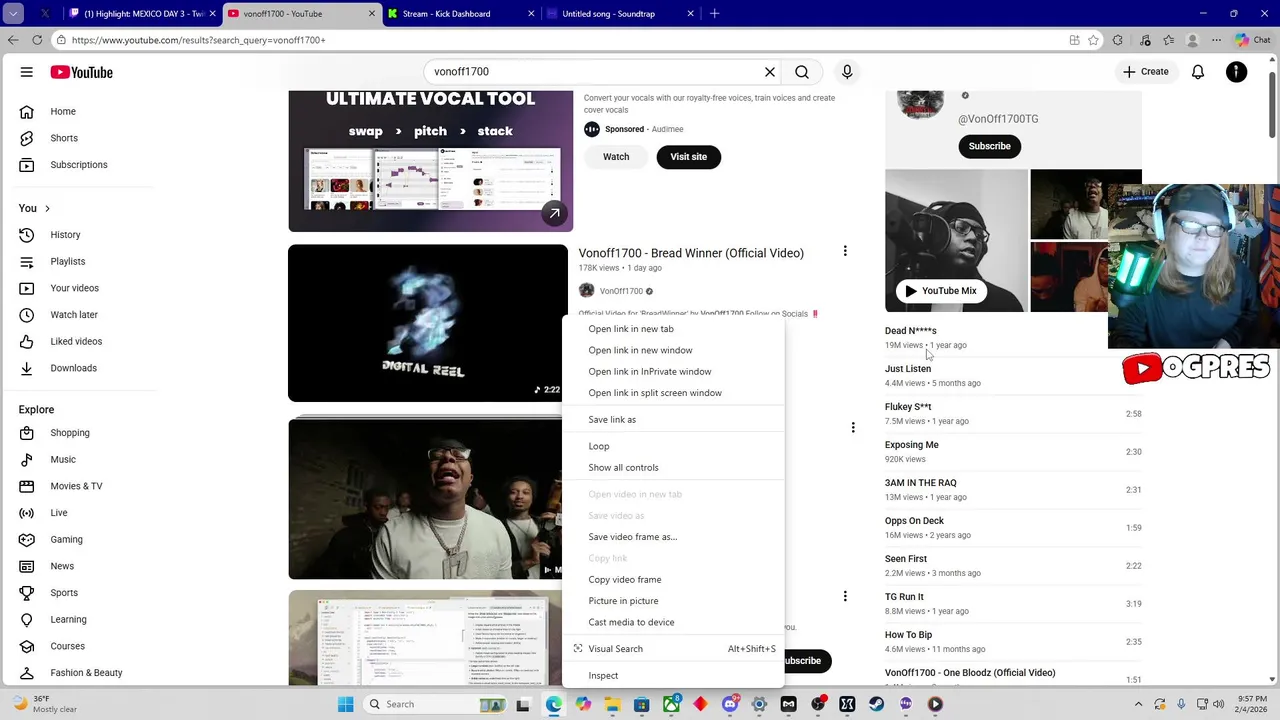The height and width of the screenshot is (720, 1280).
Task: Subscribe to @VonOff1700TG channel
Action: (x=989, y=146)
